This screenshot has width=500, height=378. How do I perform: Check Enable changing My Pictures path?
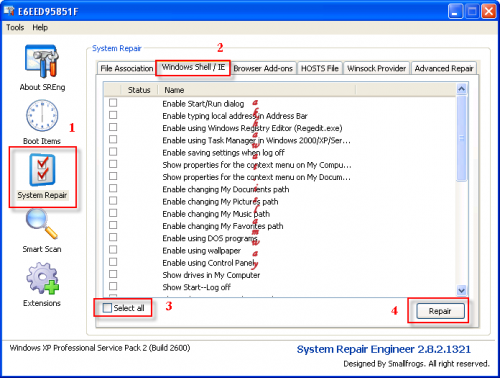coord(113,201)
